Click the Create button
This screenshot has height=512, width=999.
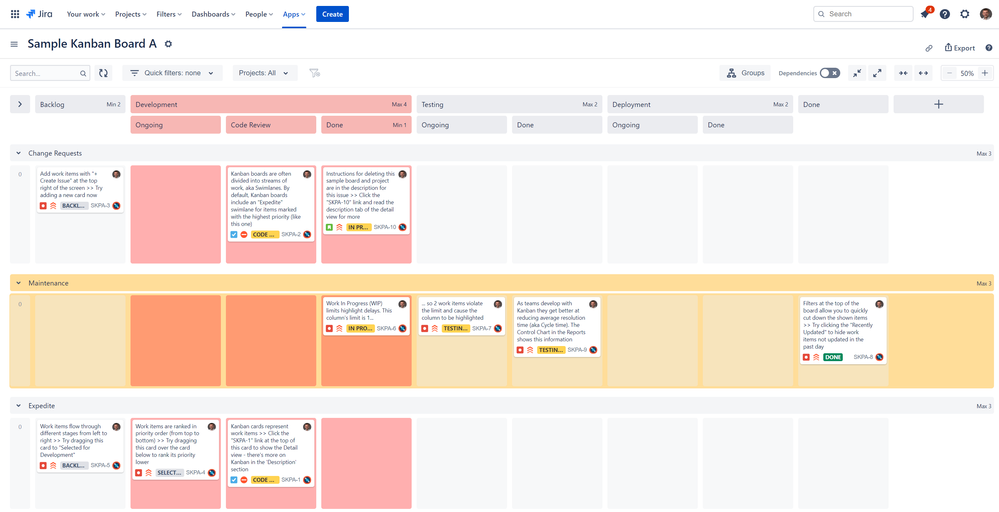pyautogui.click(x=333, y=14)
